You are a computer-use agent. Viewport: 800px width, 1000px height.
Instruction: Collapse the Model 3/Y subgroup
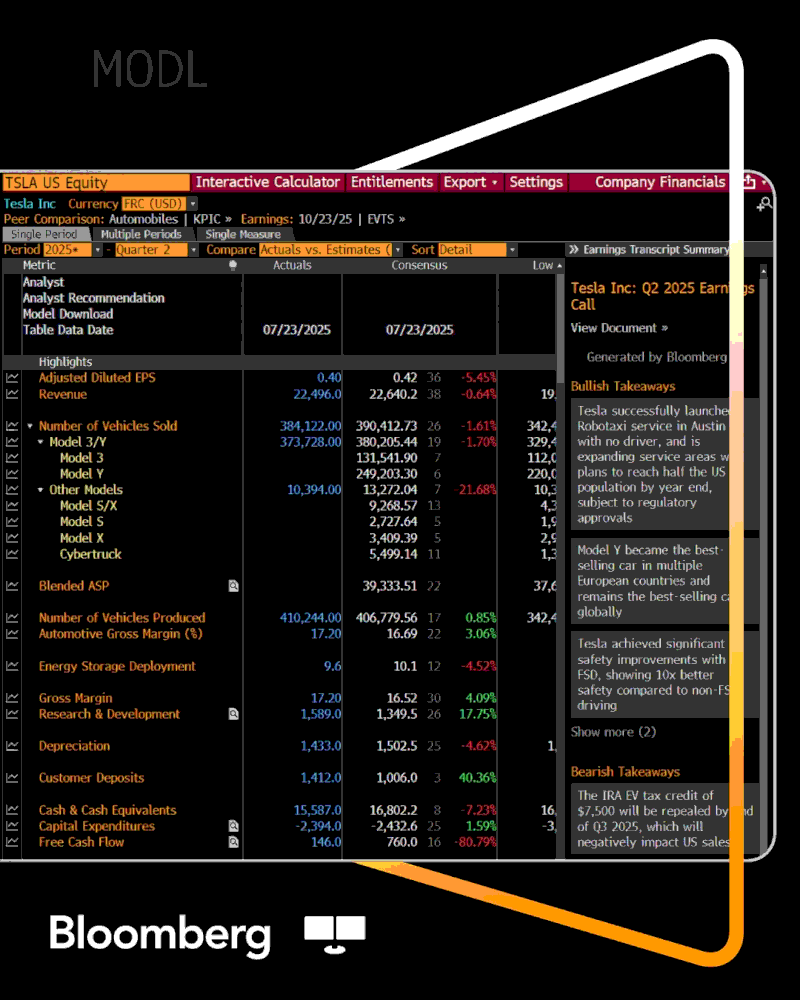pyautogui.click(x=41, y=442)
